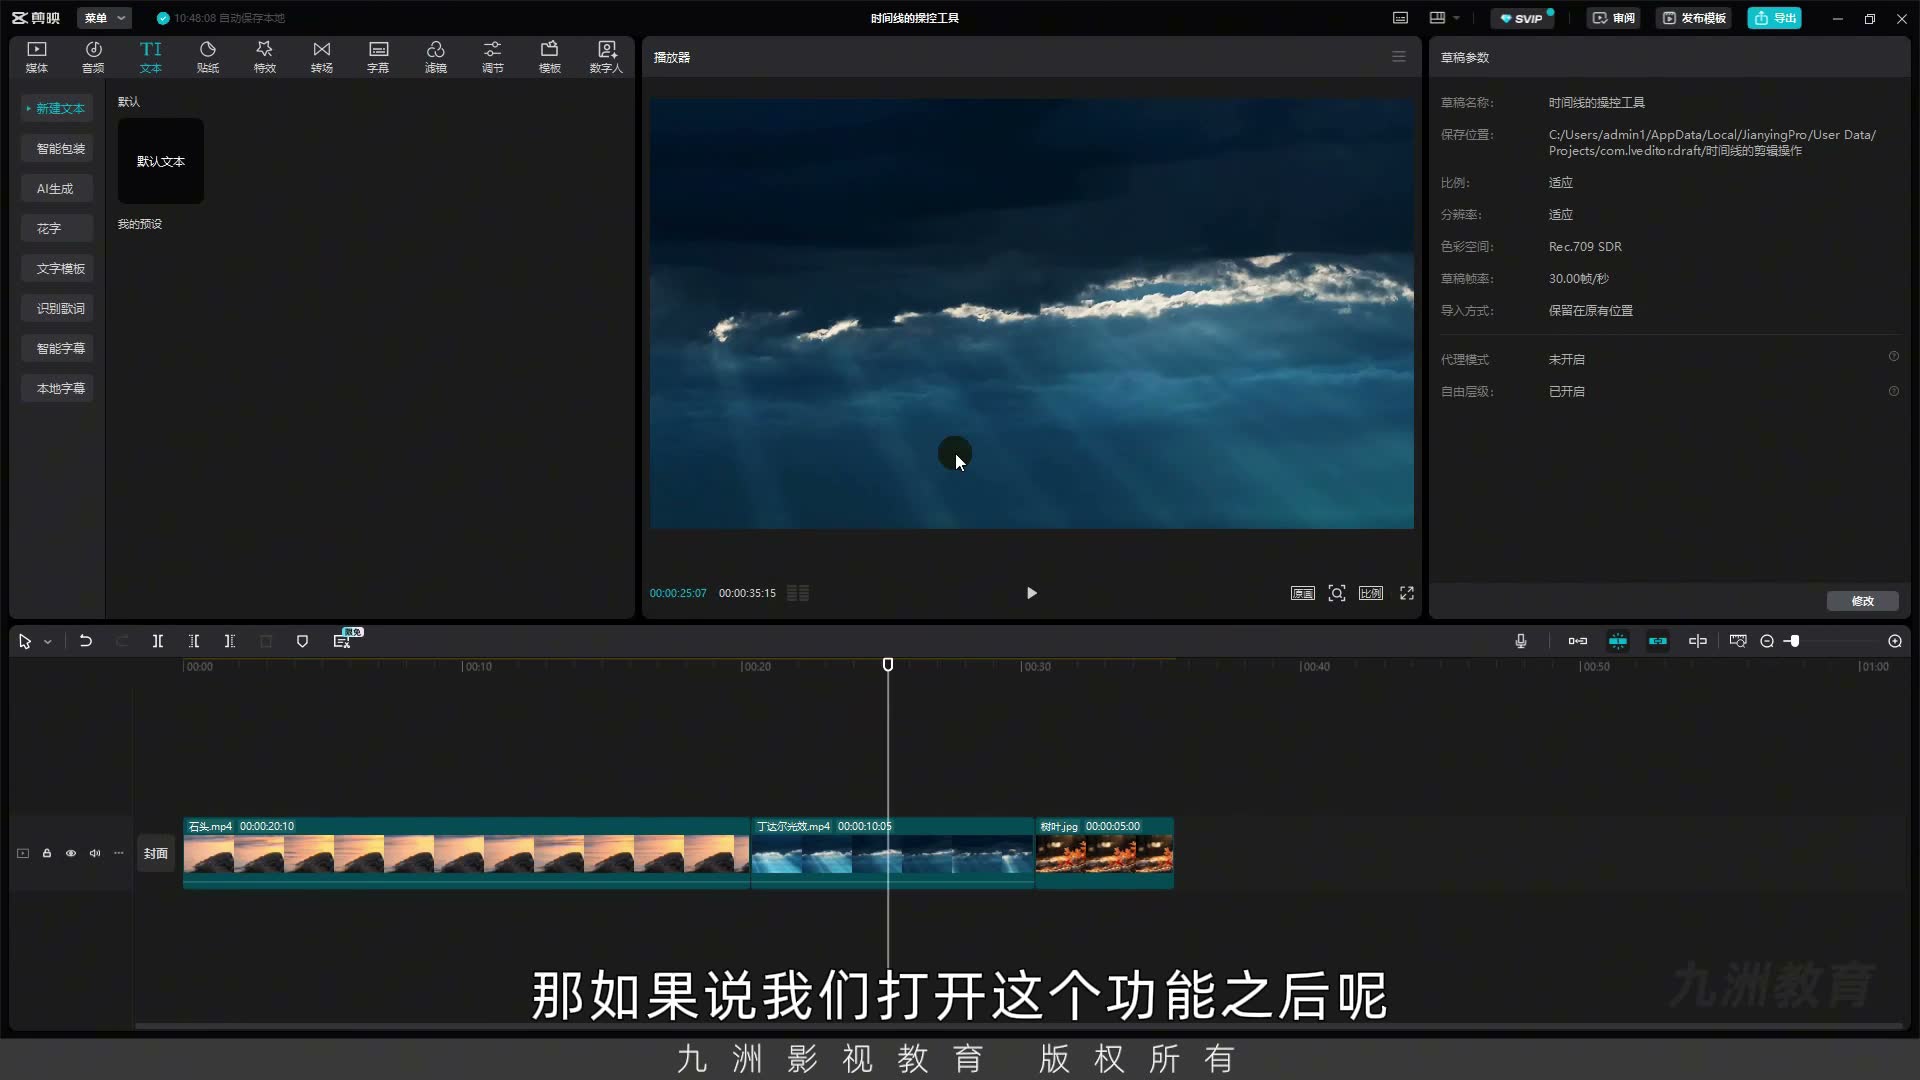The image size is (1920, 1080).
Task: Click the 封面 cover button
Action: (x=156, y=853)
